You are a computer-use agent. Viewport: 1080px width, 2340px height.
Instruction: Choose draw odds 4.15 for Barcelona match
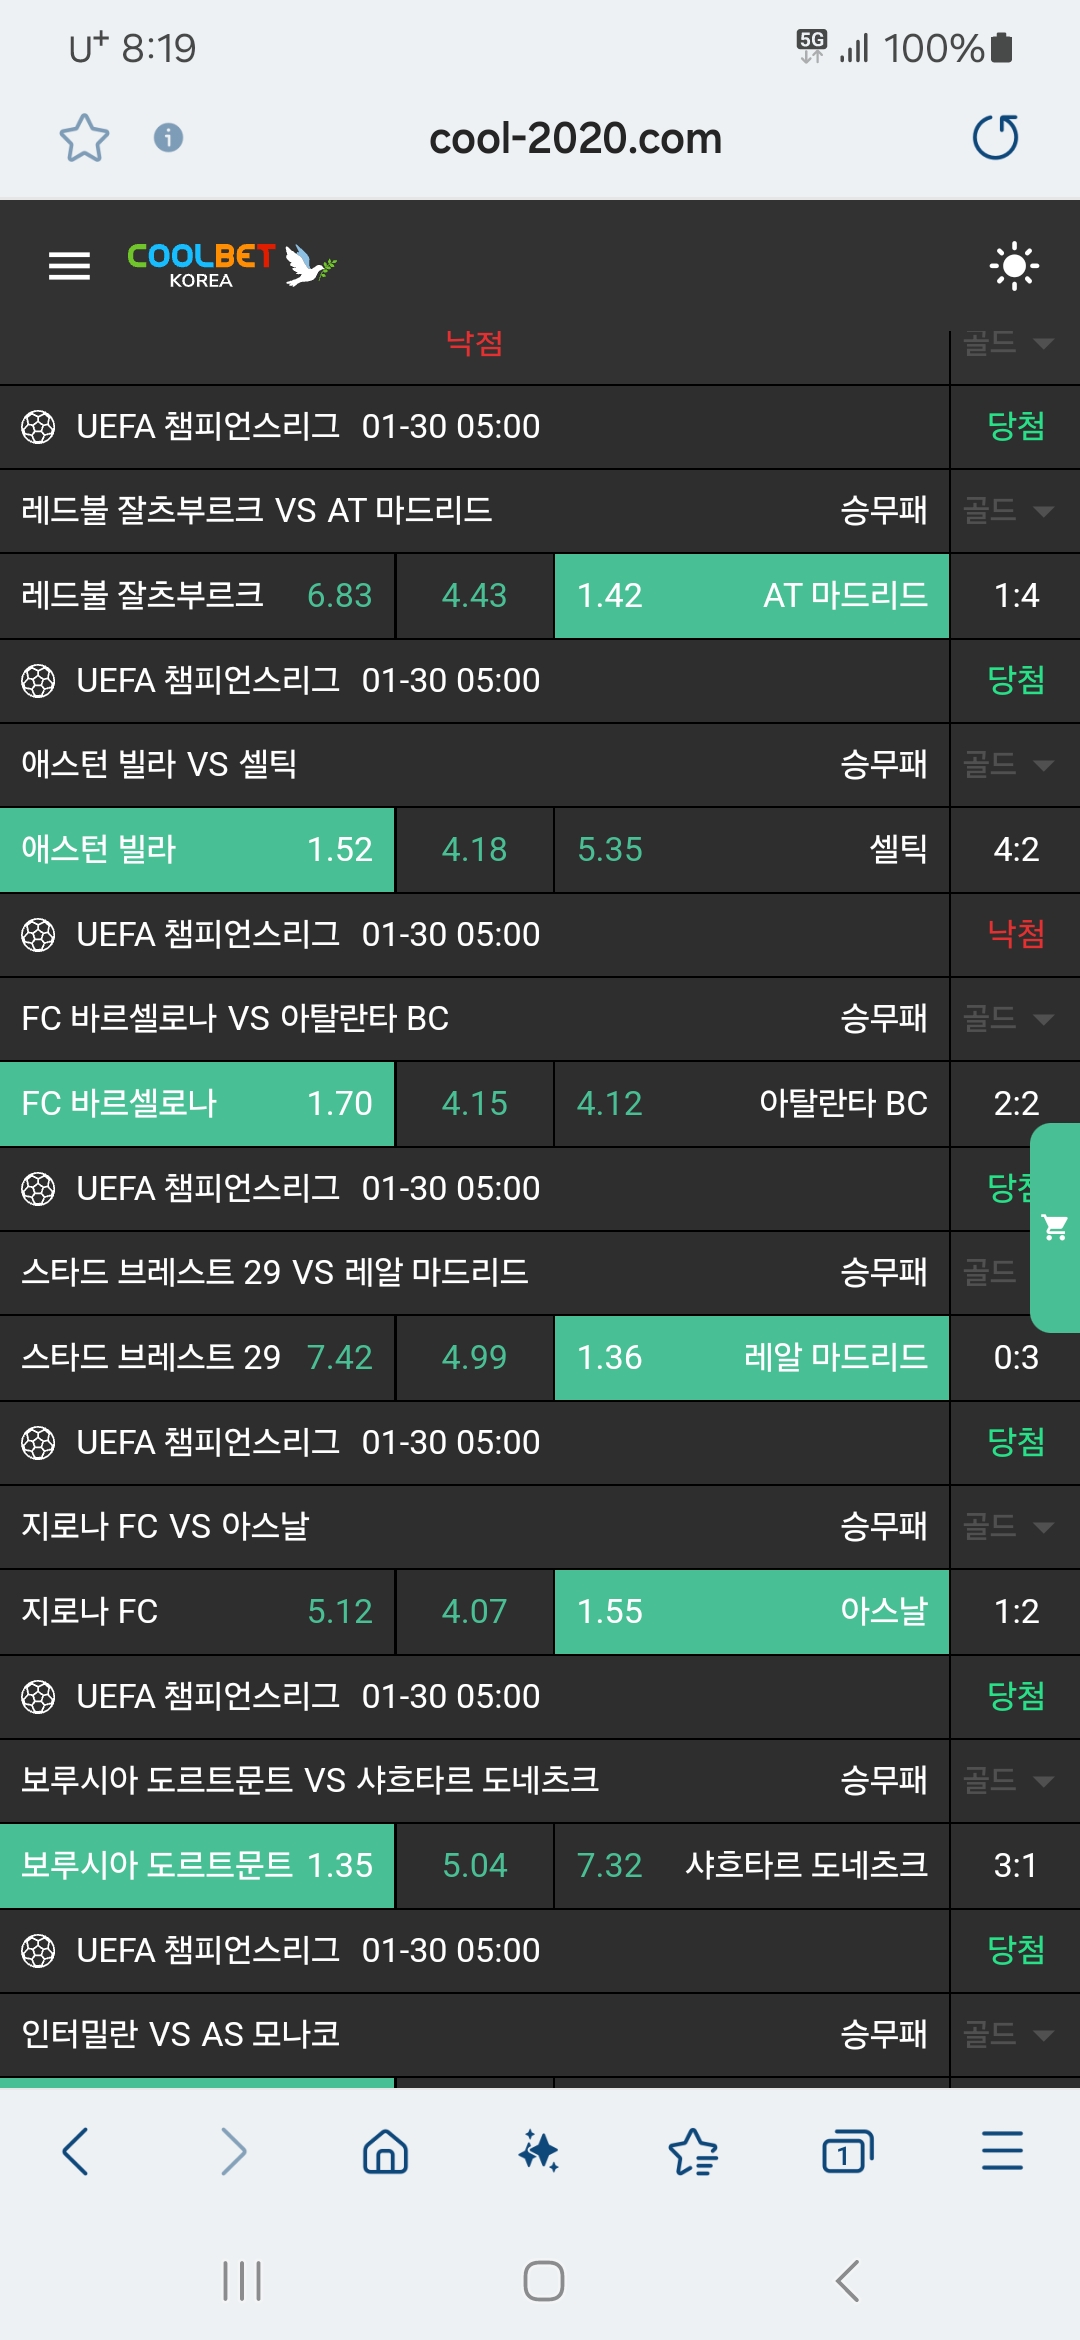point(474,1104)
